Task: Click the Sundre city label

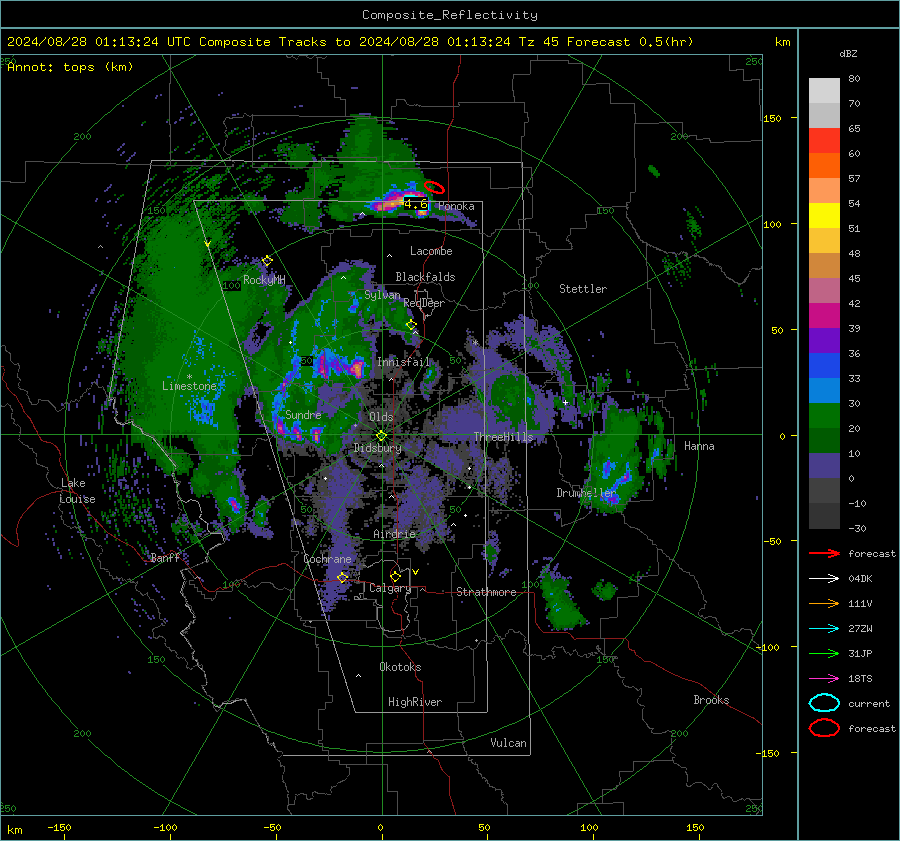Action: [x=303, y=414]
